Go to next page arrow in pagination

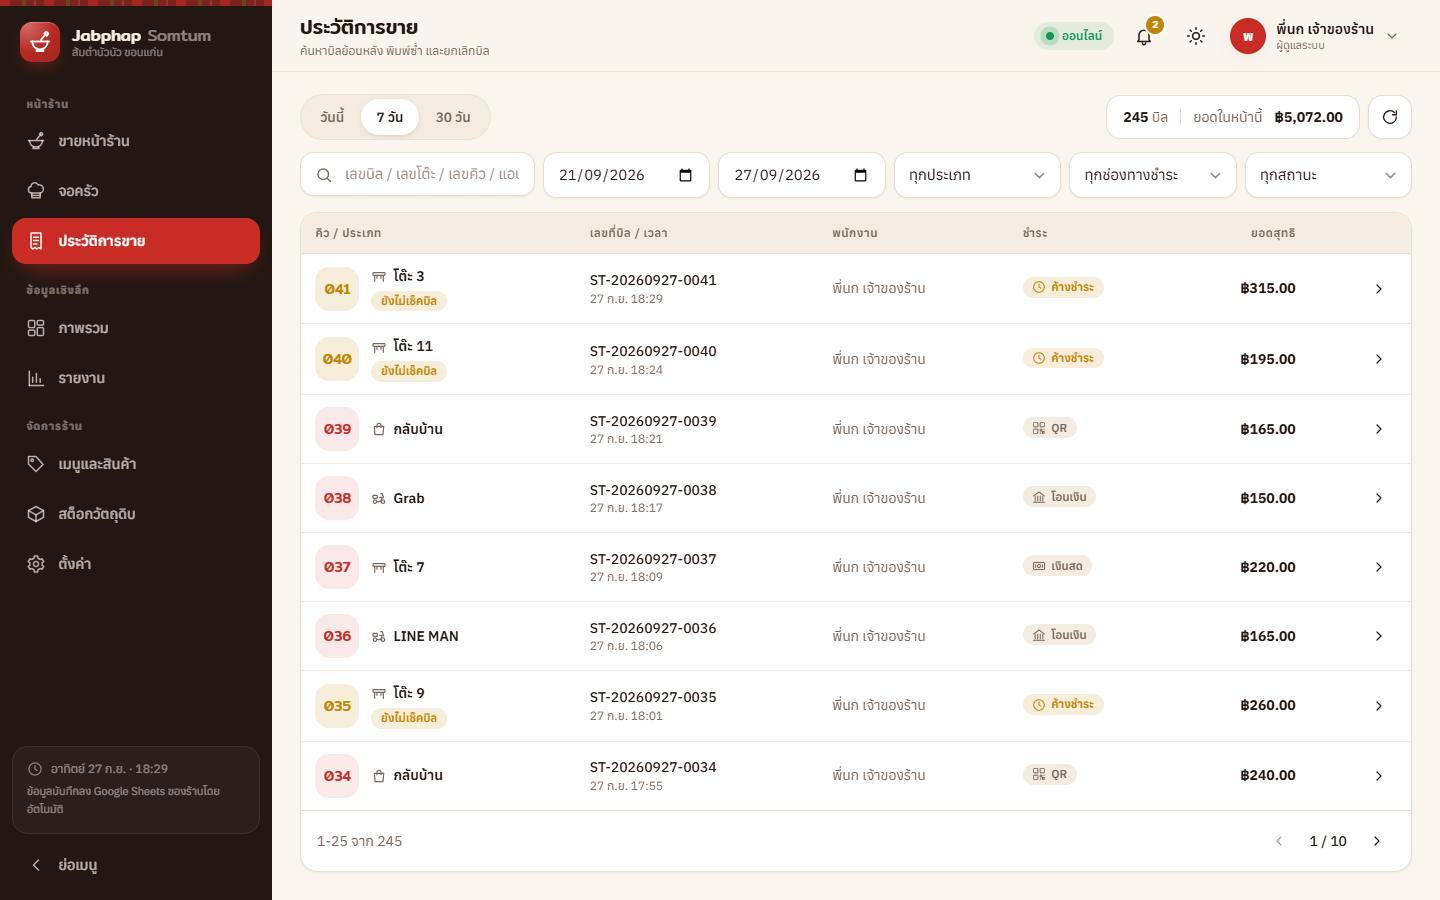click(1377, 841)
